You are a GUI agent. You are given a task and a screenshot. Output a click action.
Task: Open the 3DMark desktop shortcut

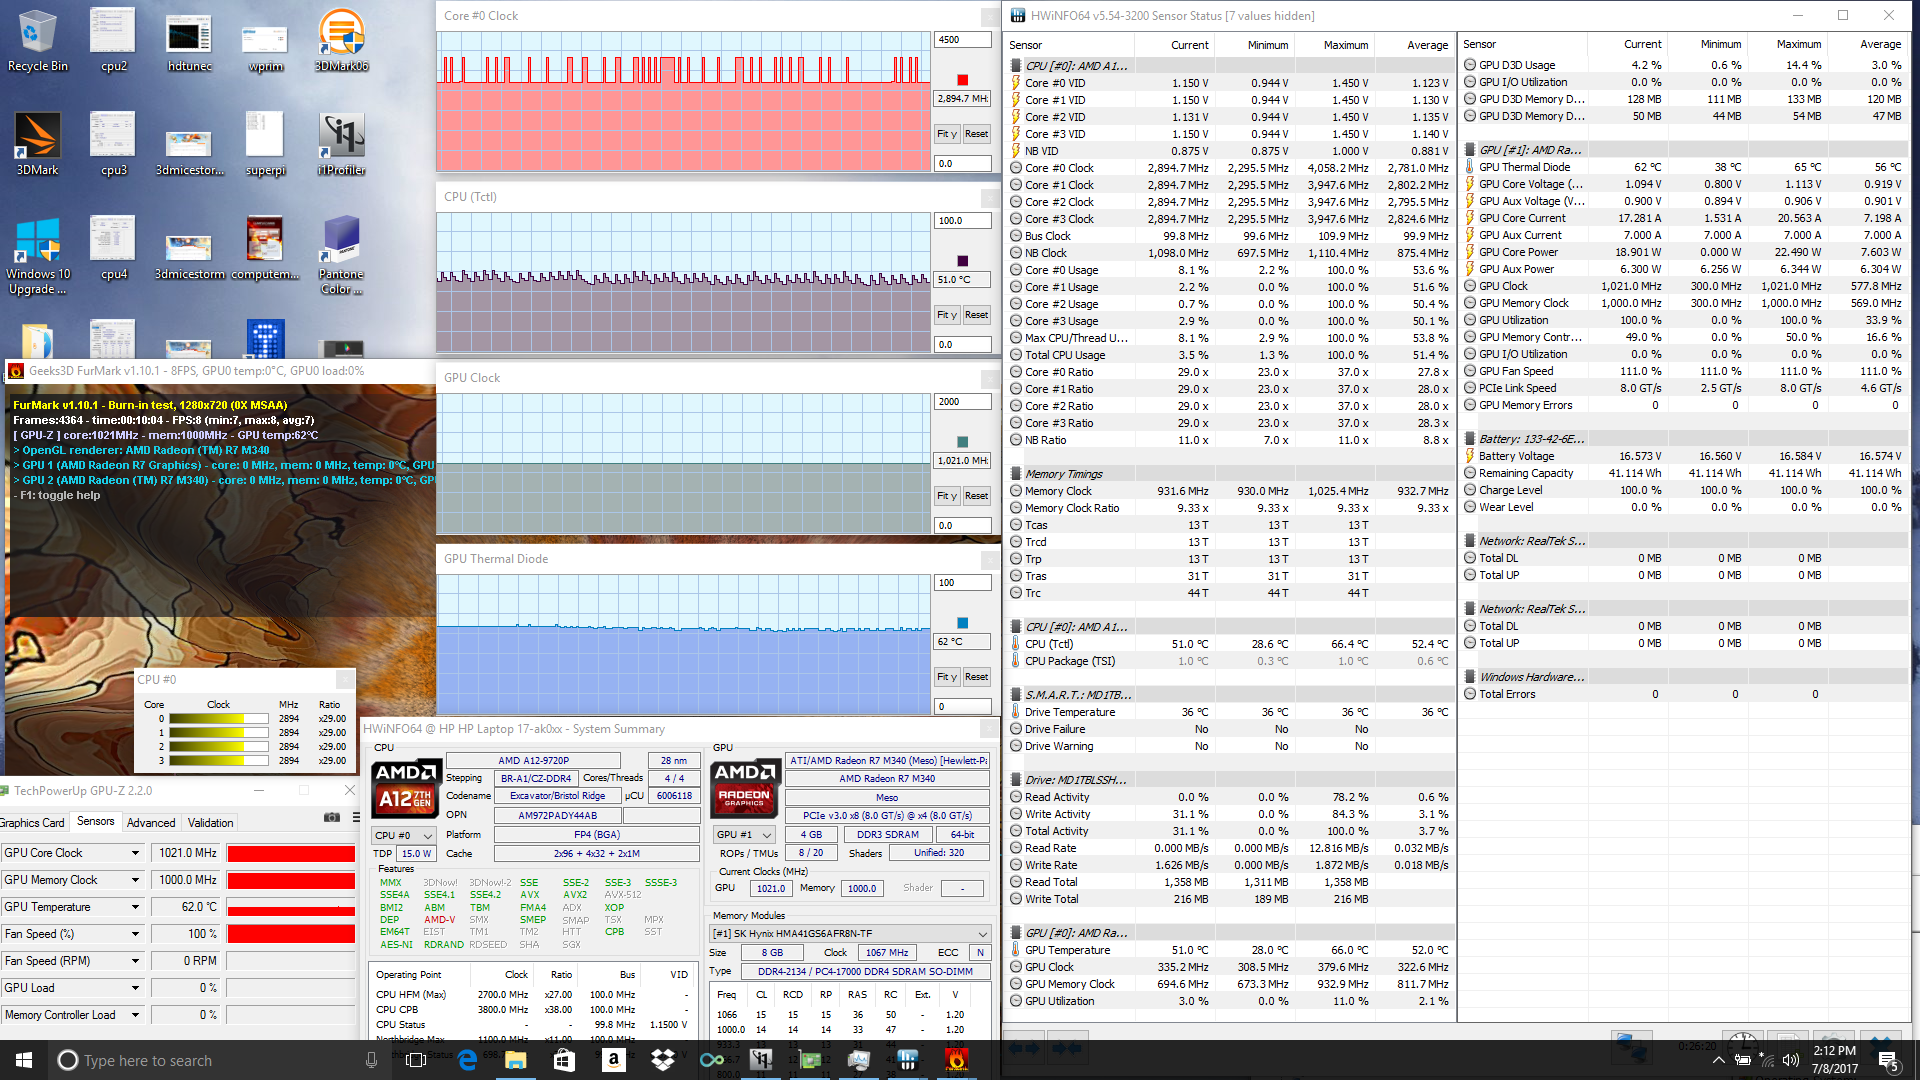click(x=38, y=145)
